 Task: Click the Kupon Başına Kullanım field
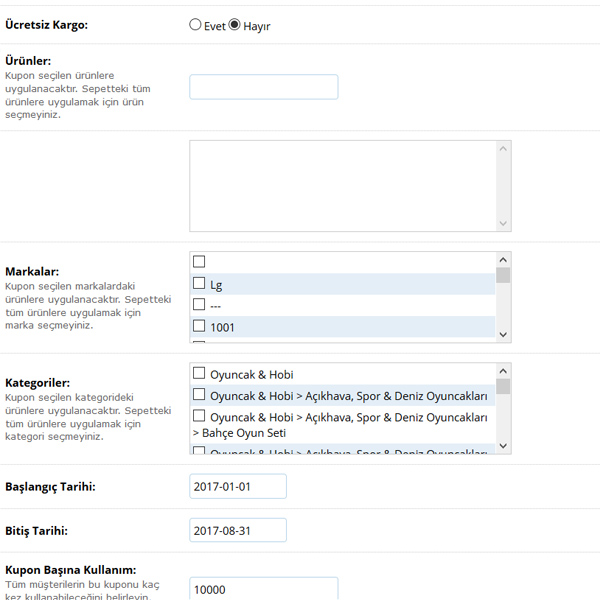pos(263,589)
